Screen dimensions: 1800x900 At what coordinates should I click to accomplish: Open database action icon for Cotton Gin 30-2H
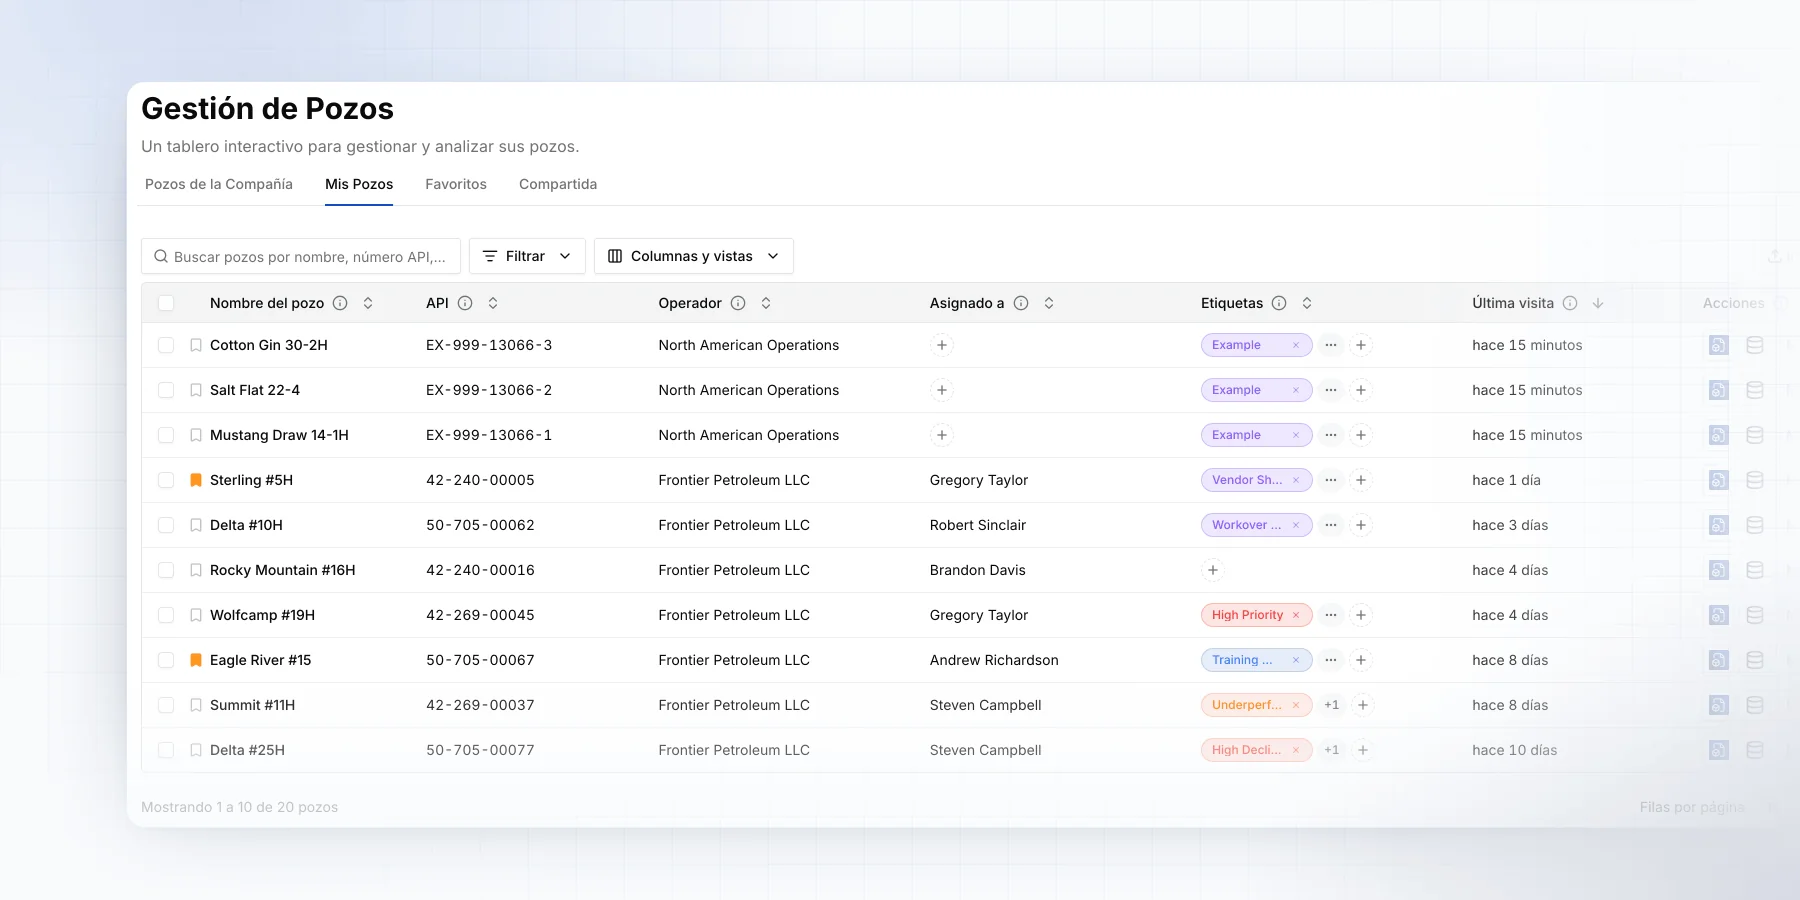point(1755,345)
